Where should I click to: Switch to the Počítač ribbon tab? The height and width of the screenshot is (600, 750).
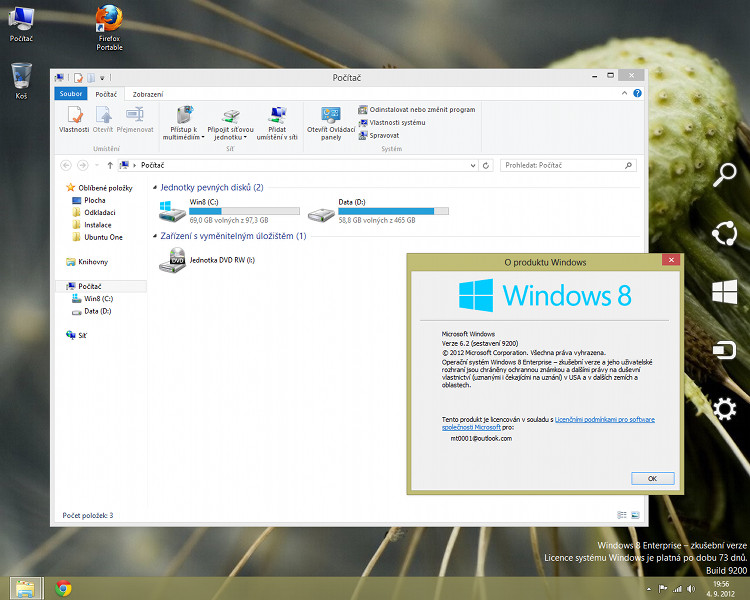(x=106, y=94)
